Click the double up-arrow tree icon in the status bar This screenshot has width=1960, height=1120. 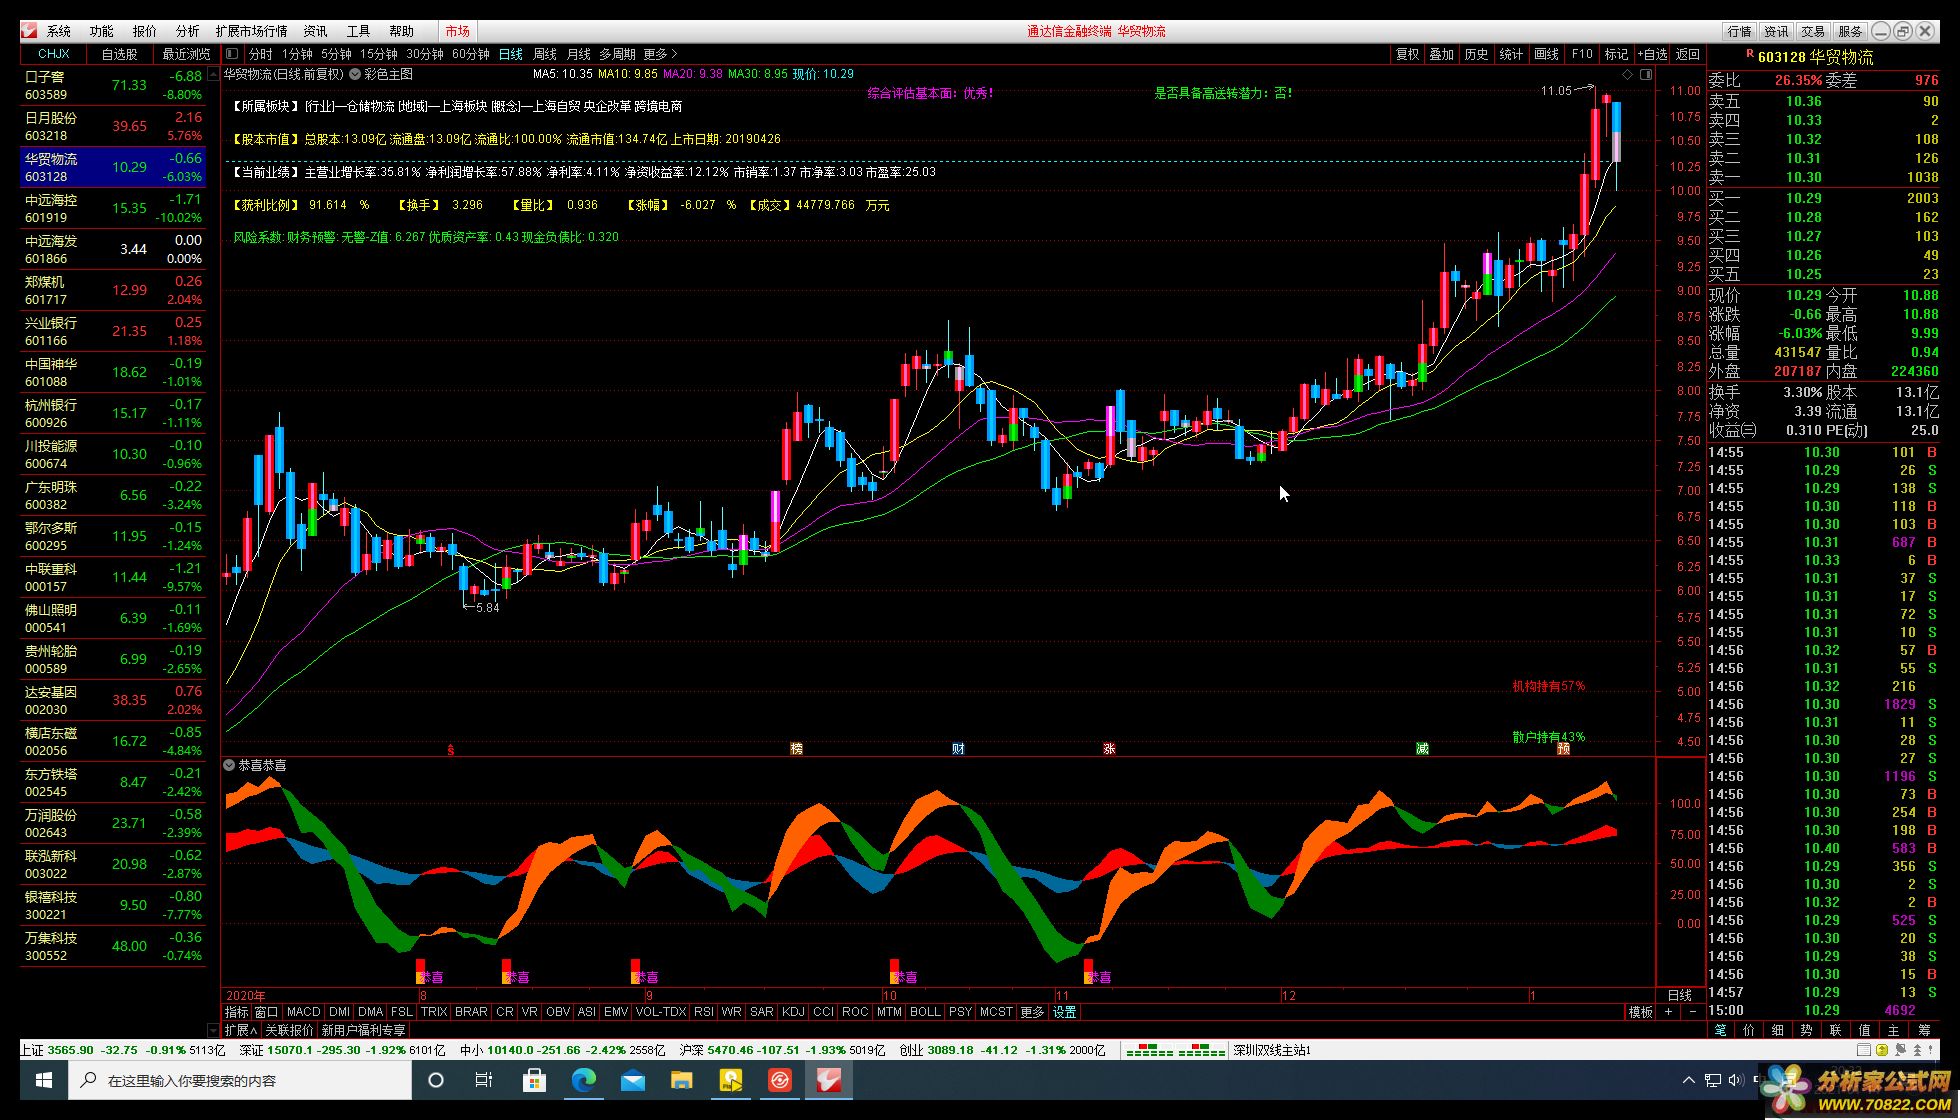pyautogui.click(x=1917, y=1050)
